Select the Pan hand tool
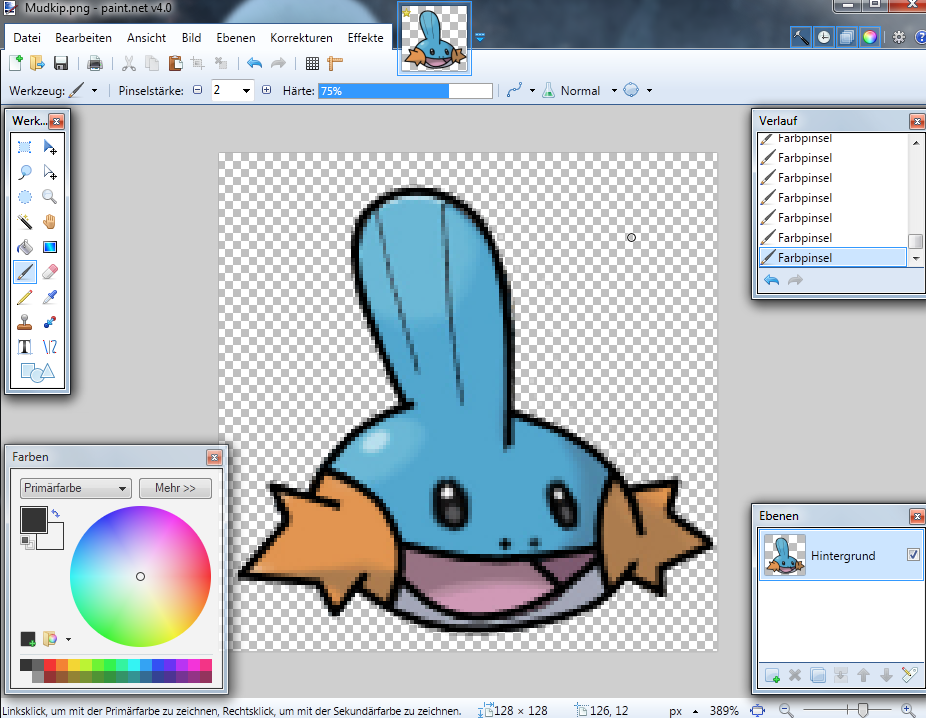Screen dimensions: 926x718 tap(50, 222)
